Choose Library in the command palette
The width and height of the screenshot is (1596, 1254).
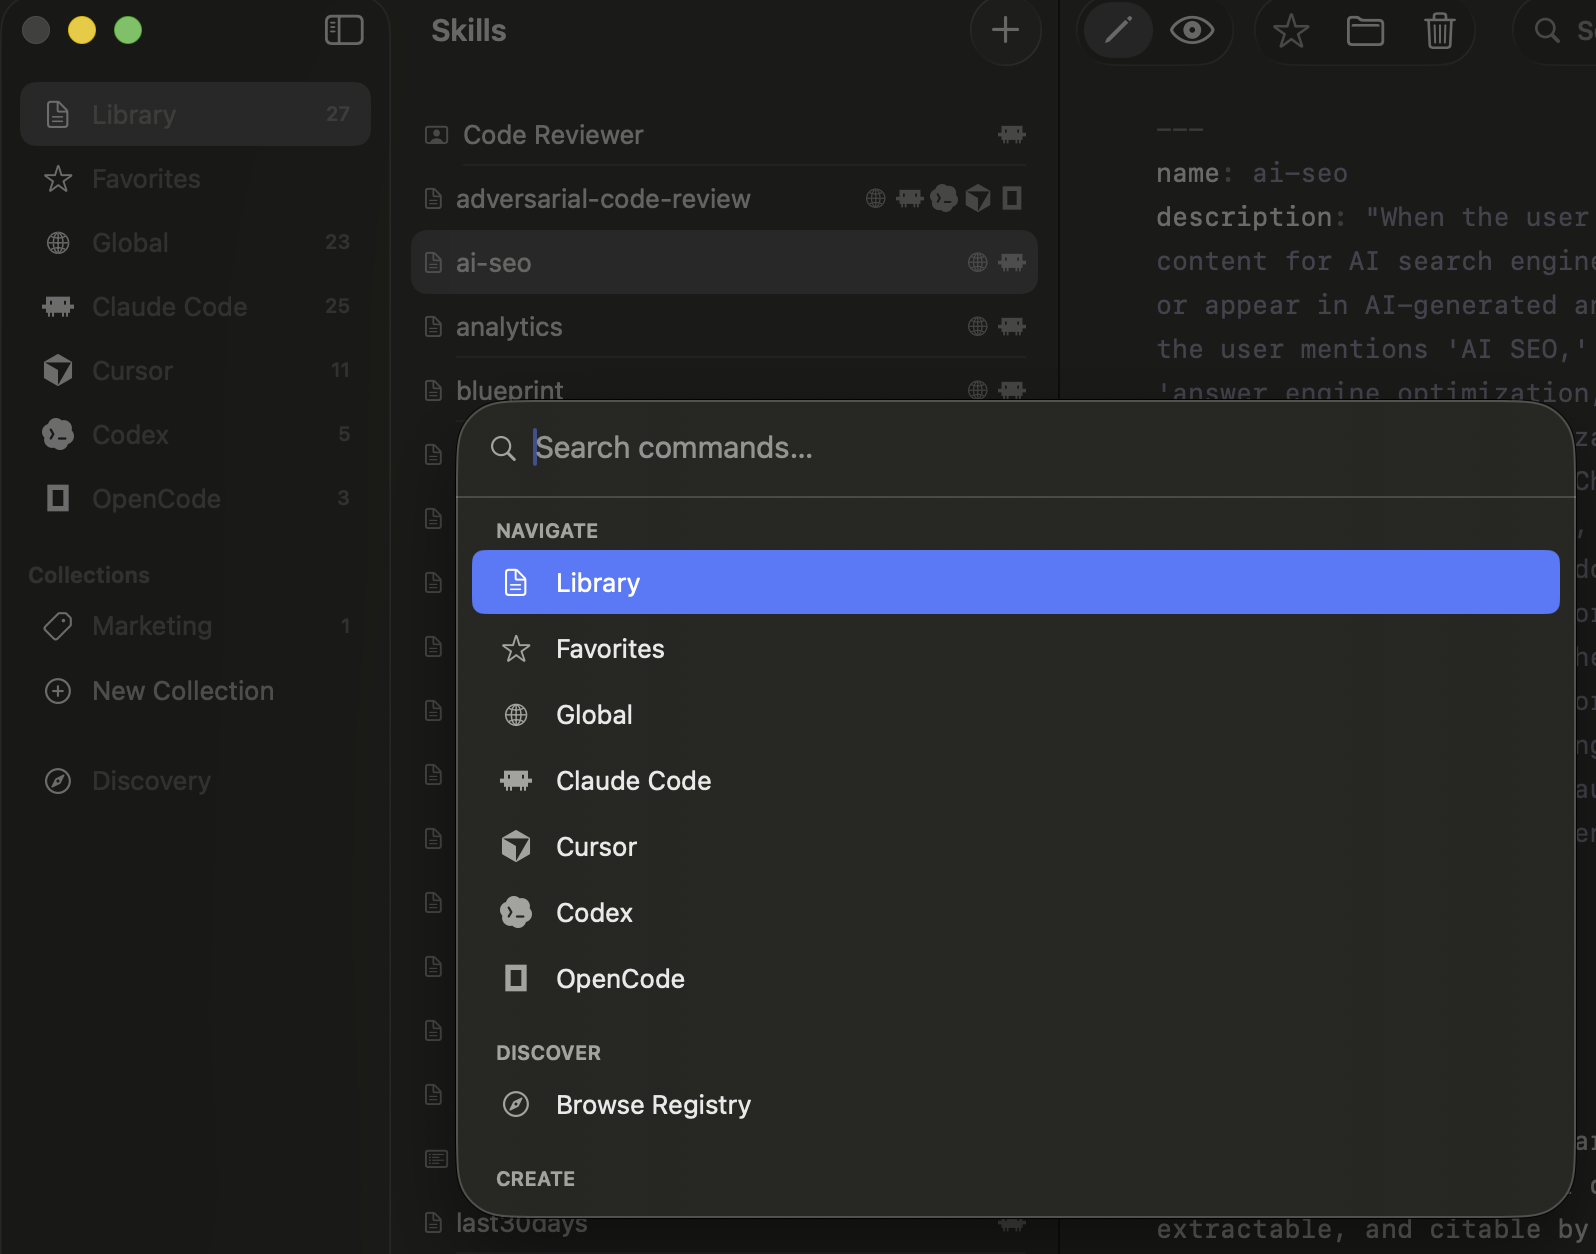point(1015,582)
